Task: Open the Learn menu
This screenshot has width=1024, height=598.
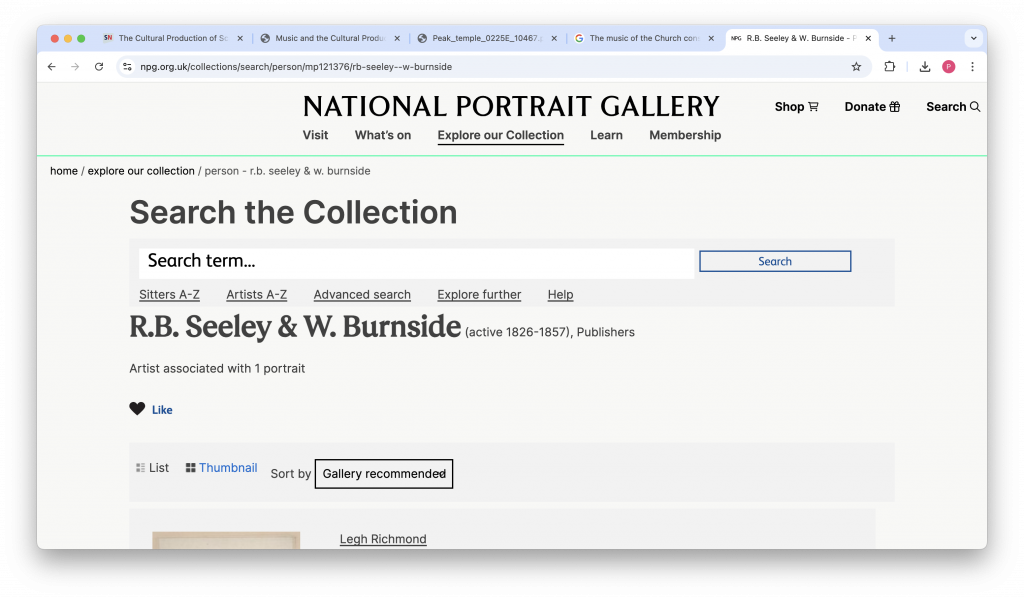Action: click(606, 135)
